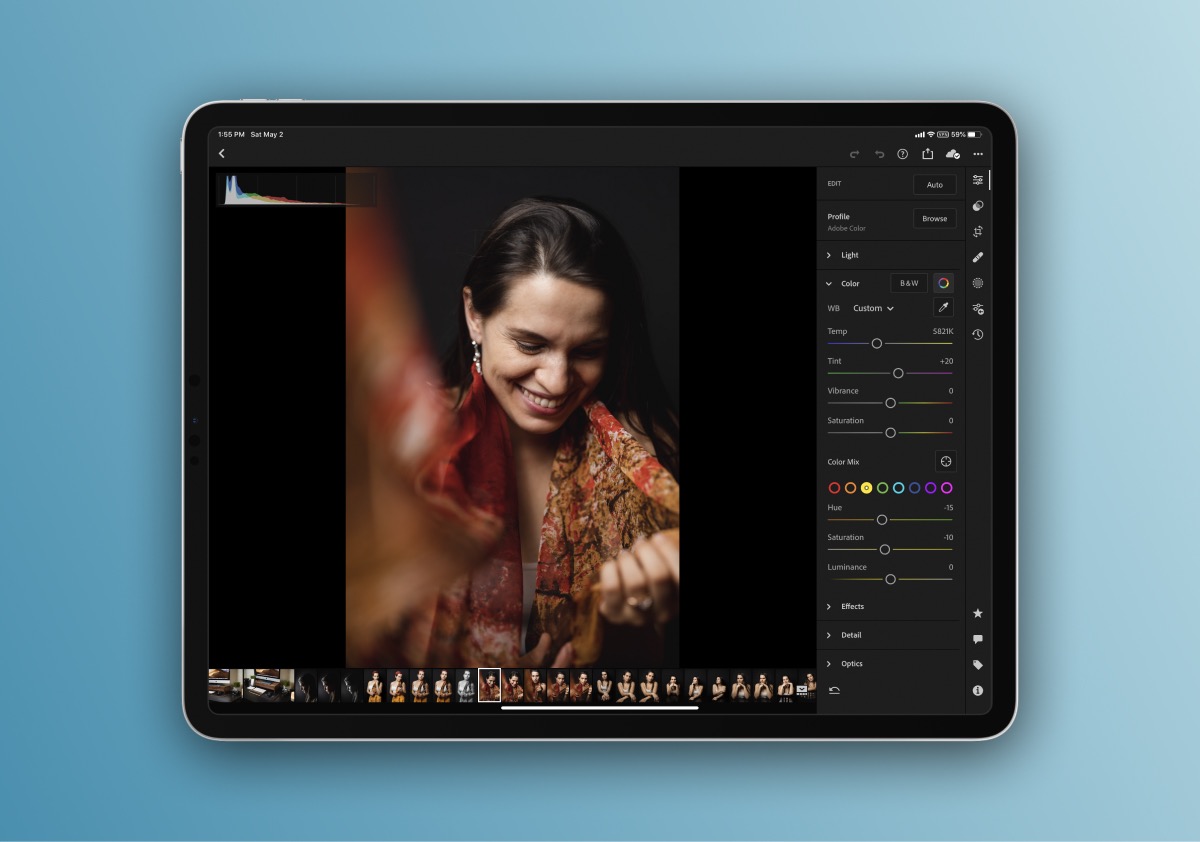The width and height of the screenshot is (1200, 842).
Task: Click the Color Mix Saturation slider handle
Action: 885,549
